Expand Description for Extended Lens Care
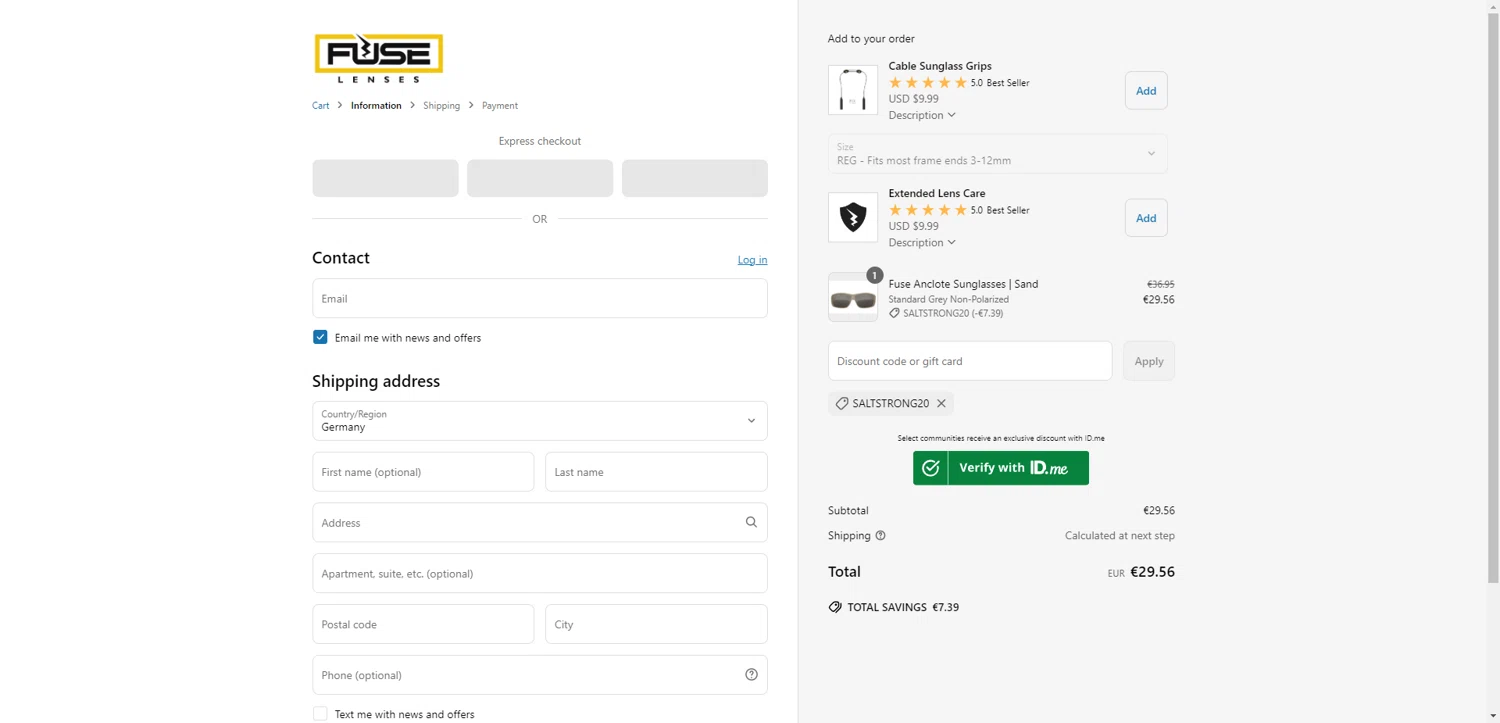 click(x=922, y=242)
